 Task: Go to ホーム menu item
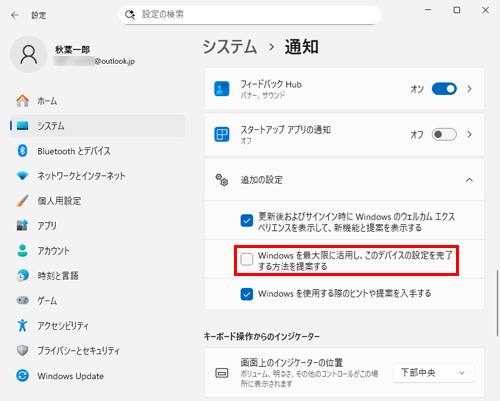point(47,101)
